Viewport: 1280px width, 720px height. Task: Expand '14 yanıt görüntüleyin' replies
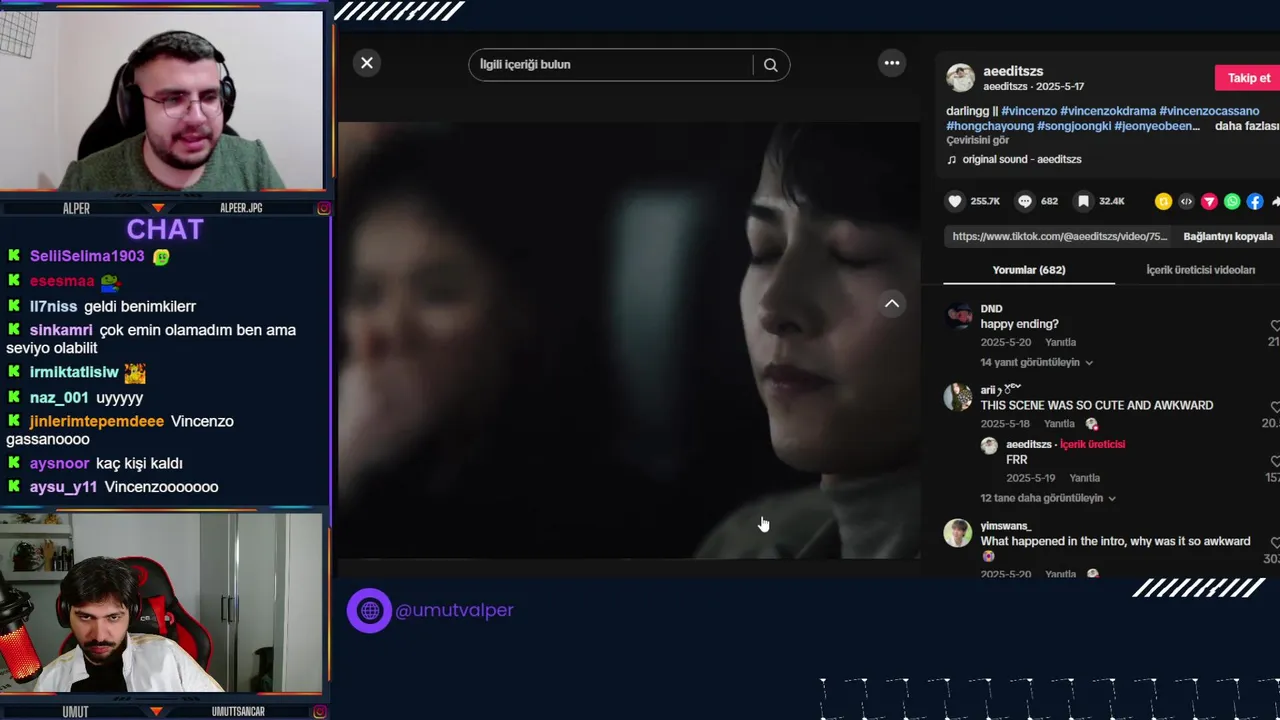(1036, 363)
